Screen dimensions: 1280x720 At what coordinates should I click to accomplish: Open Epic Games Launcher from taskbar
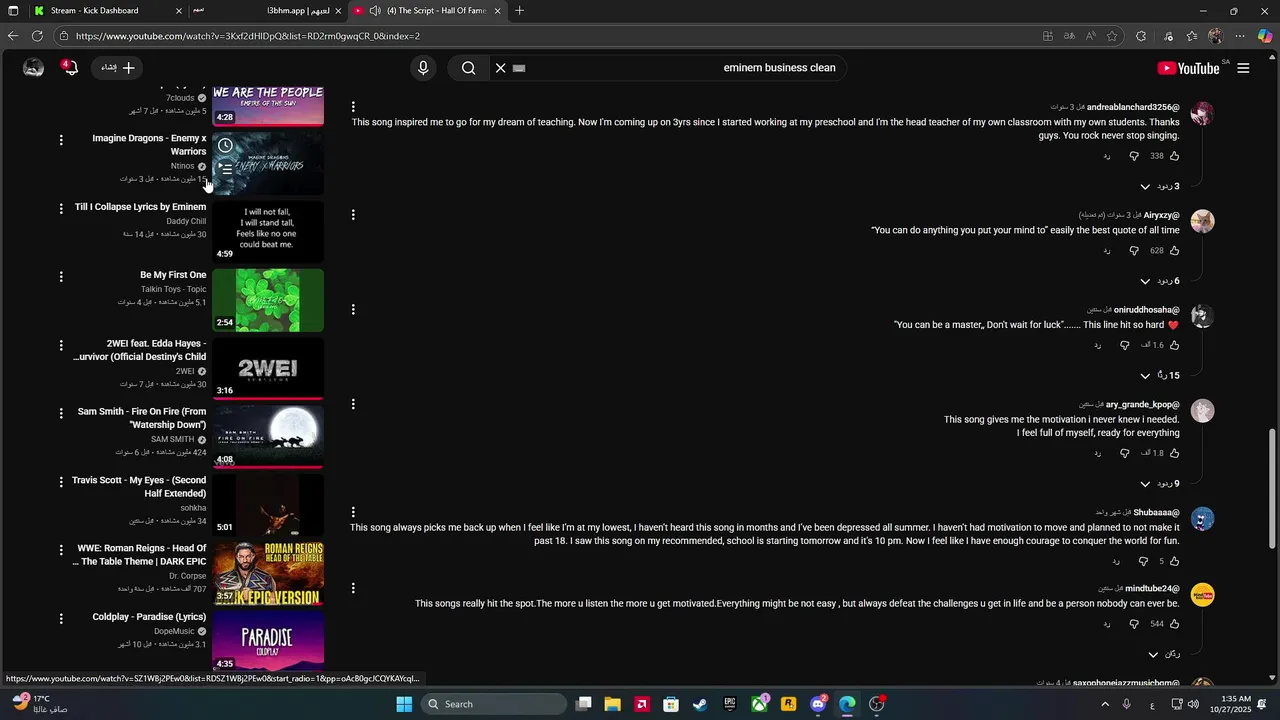click(730, 704)
